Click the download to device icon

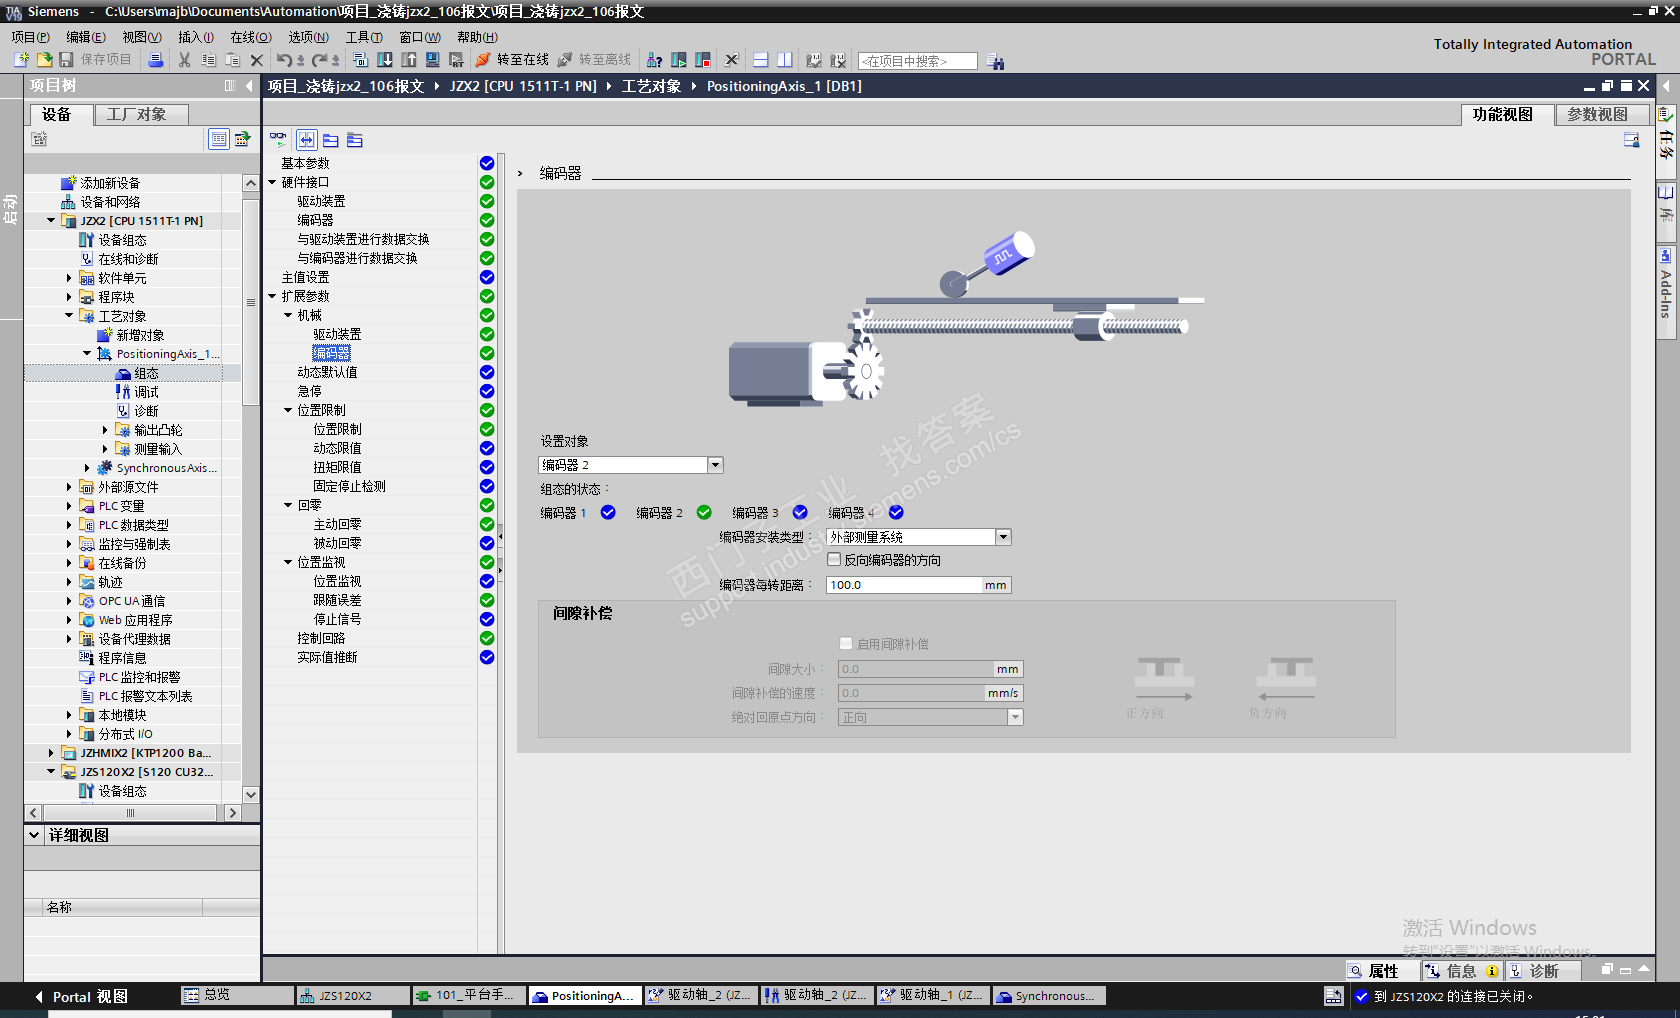(x=385, y=60)
